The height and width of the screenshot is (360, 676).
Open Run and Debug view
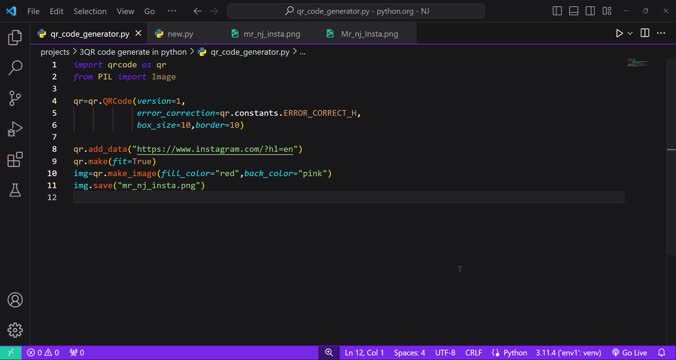(x=15, y=129)
